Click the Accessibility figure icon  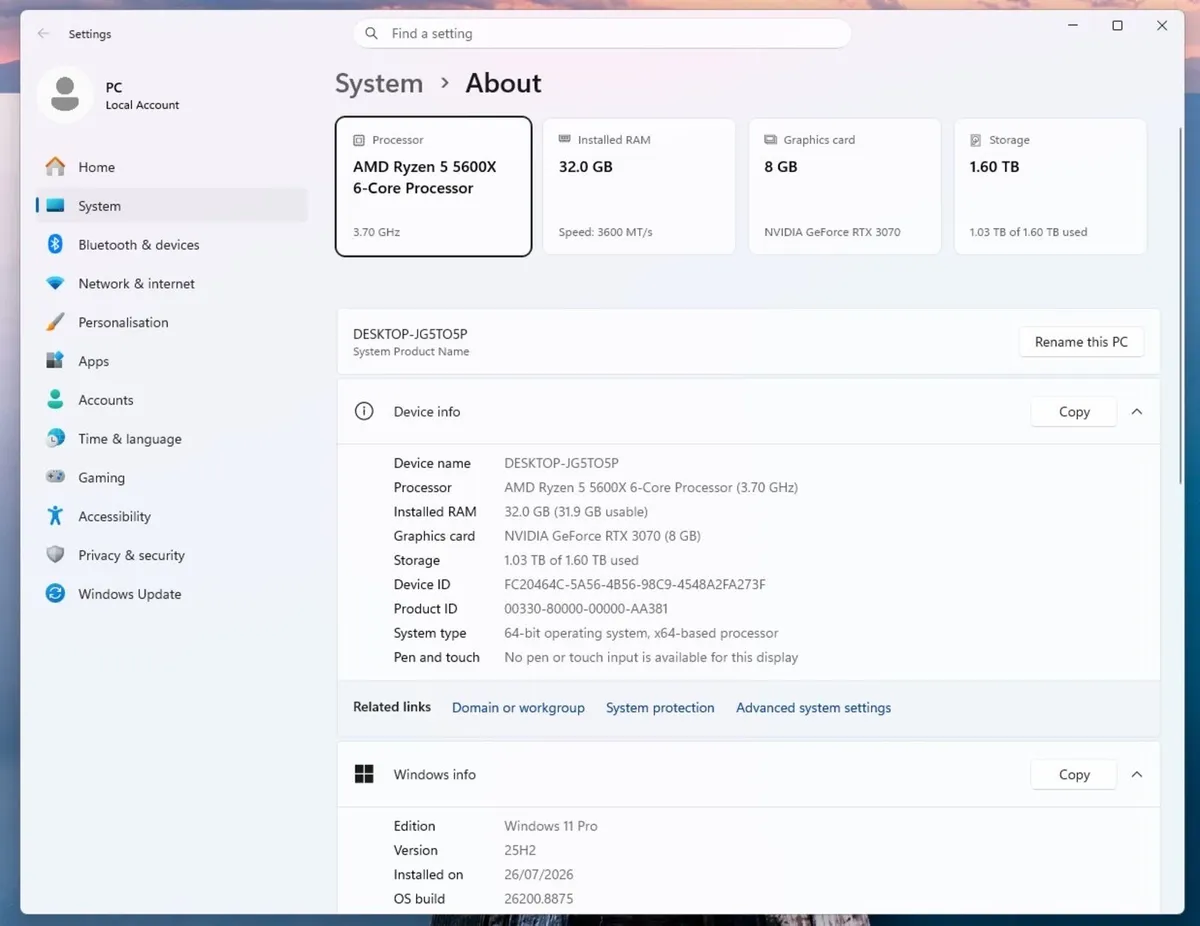click(x=56, y=516)
